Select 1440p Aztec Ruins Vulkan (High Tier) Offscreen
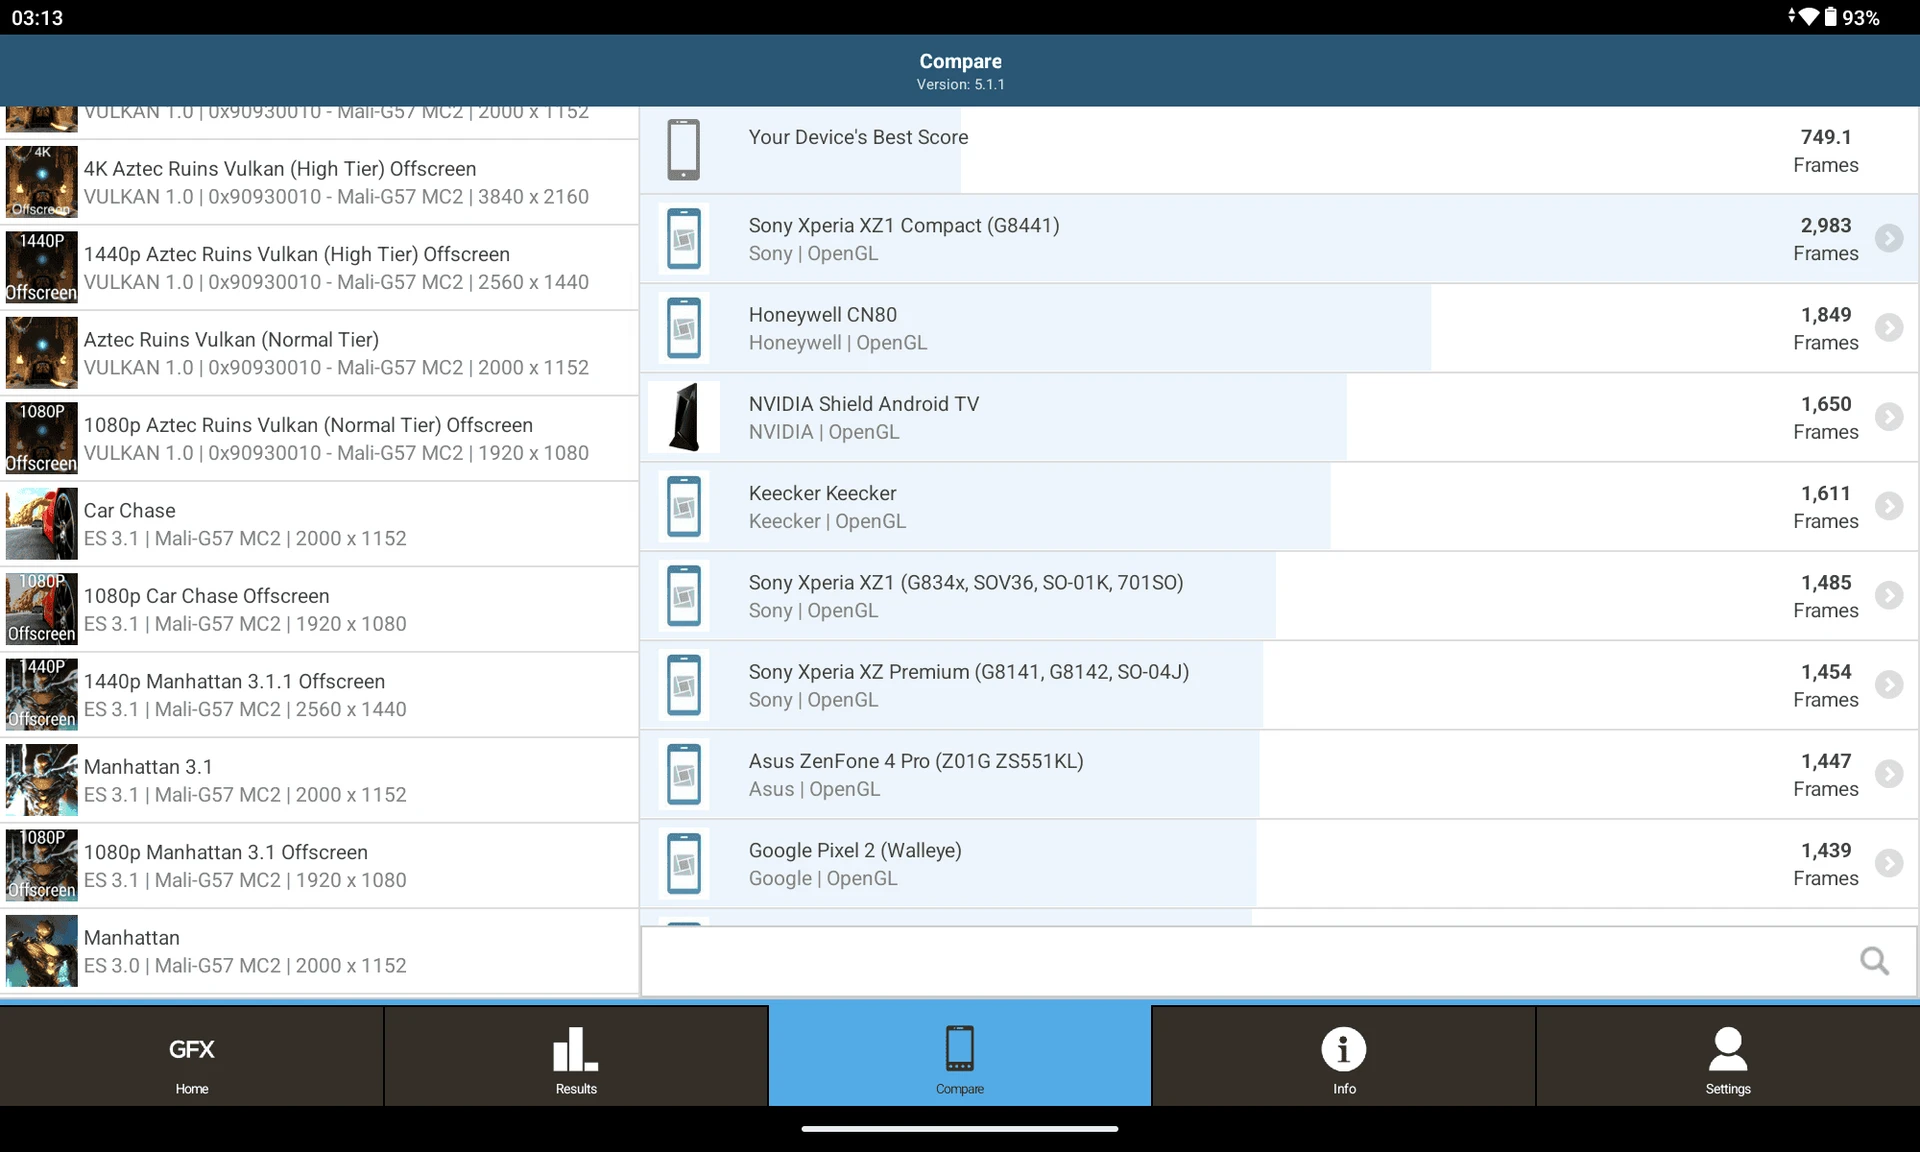 pos(319,268)
